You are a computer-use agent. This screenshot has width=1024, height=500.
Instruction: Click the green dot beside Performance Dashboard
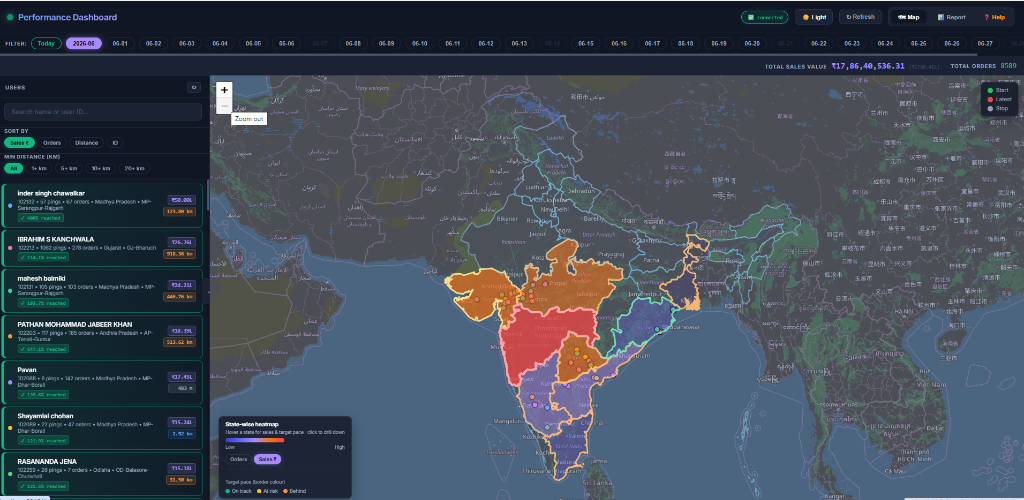(10, 17)
